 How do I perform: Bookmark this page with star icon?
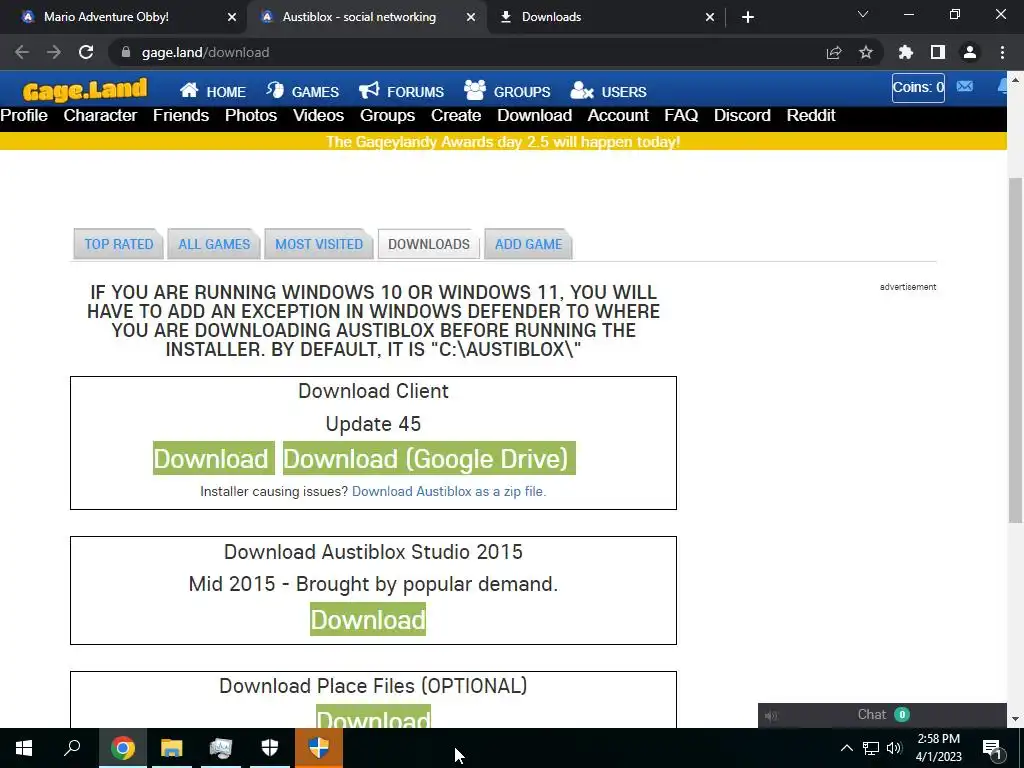point(866,52)
